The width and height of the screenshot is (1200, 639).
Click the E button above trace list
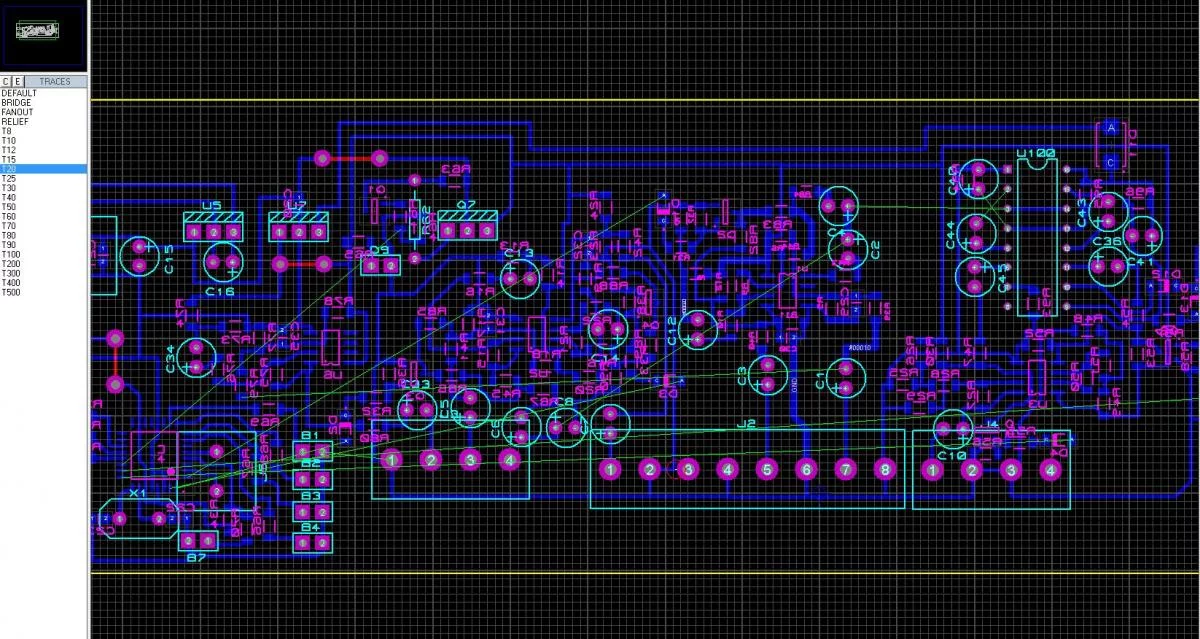pyautogui.click(x=17, y=81)
